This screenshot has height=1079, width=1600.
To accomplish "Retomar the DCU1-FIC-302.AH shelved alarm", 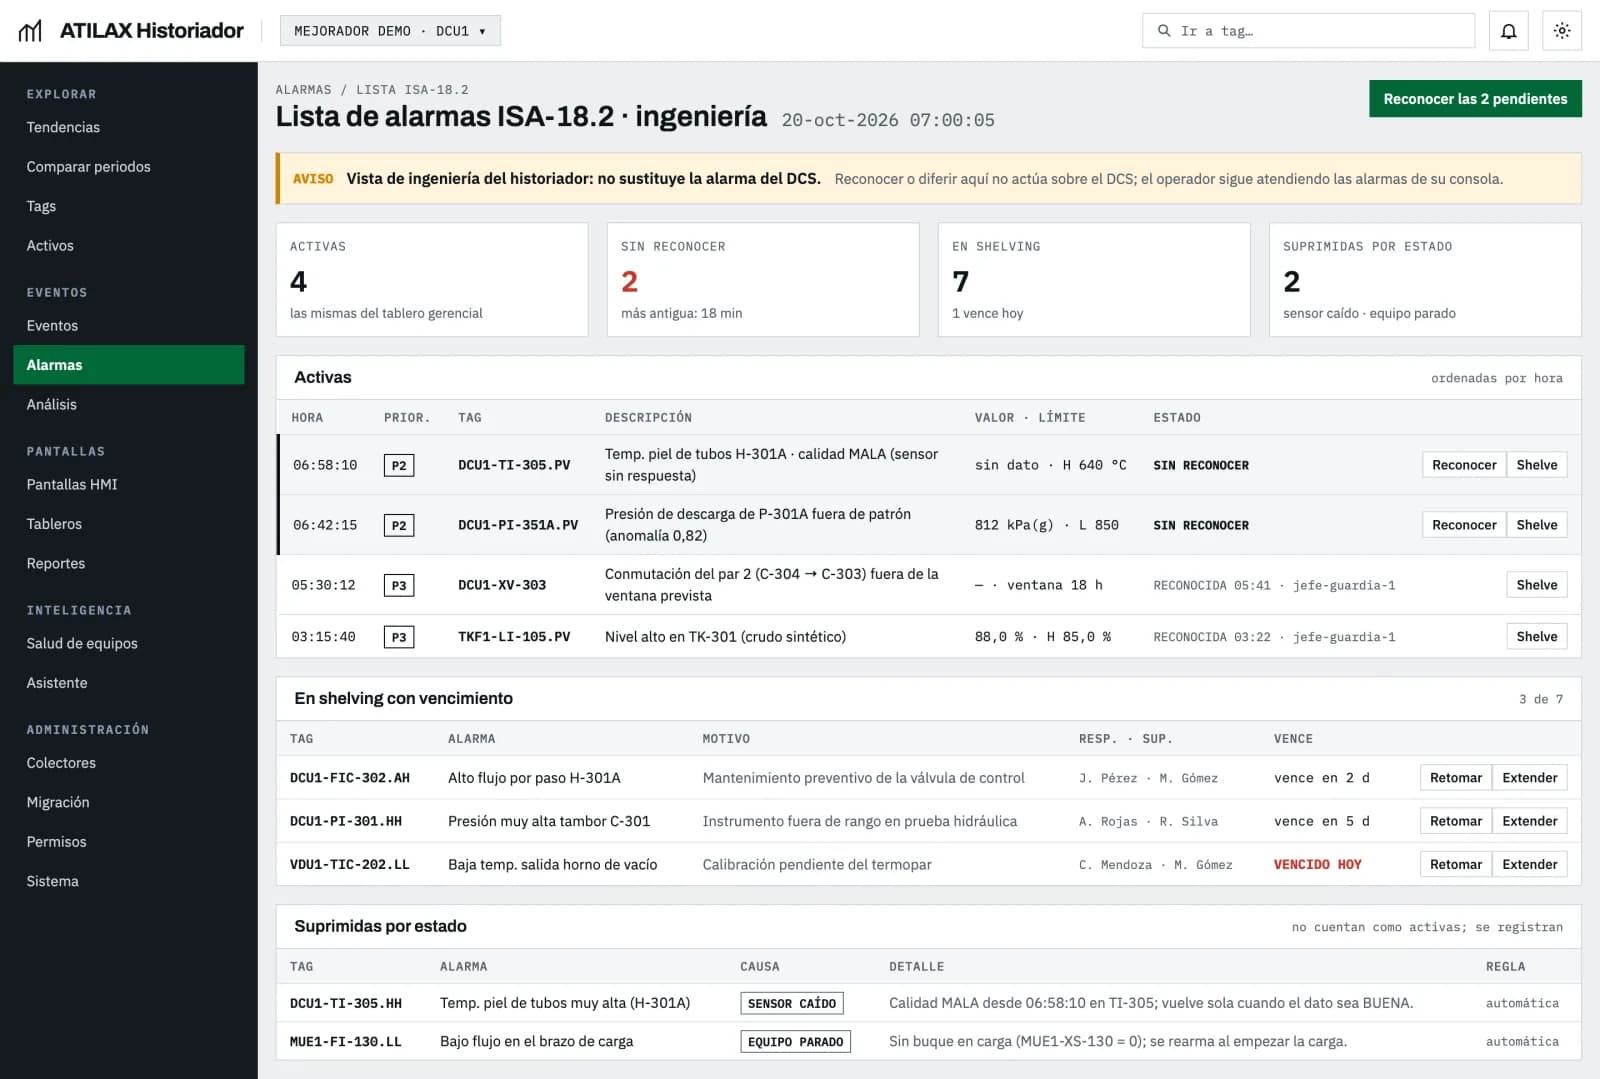I will 1456,778.
